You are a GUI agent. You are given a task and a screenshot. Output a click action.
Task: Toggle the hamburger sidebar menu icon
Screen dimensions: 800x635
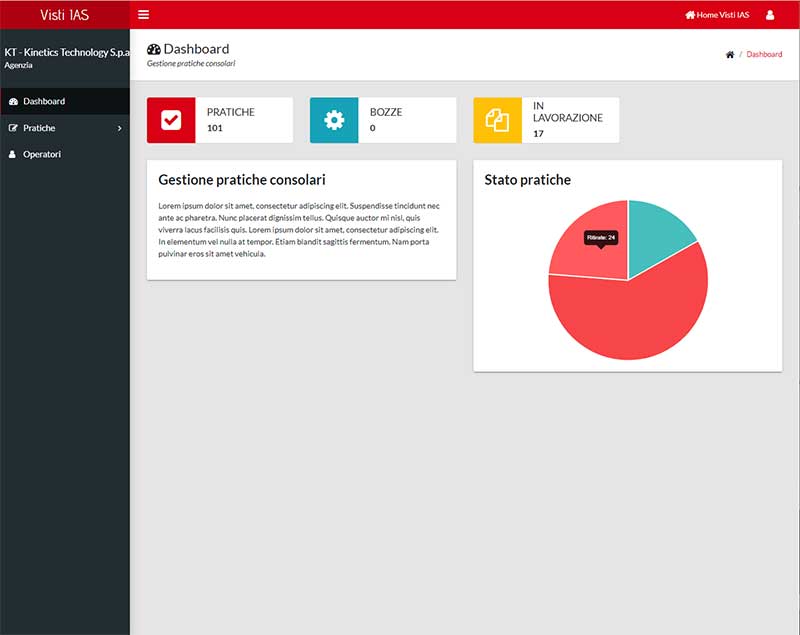tap(143, 15)
